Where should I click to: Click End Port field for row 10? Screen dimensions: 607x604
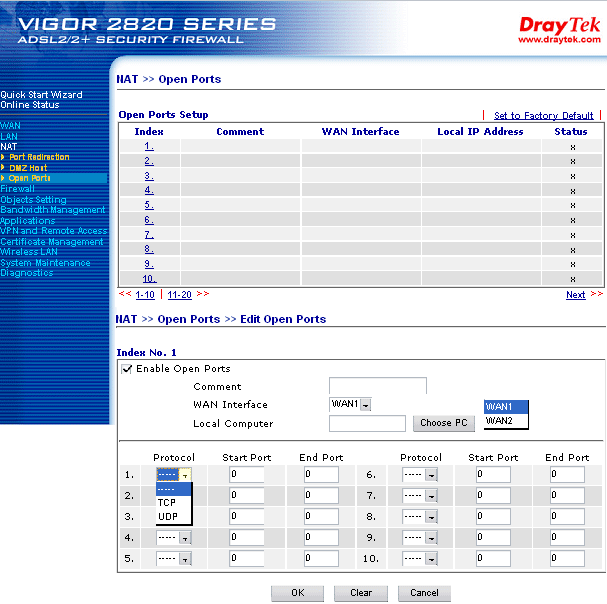tap(567, 558)
